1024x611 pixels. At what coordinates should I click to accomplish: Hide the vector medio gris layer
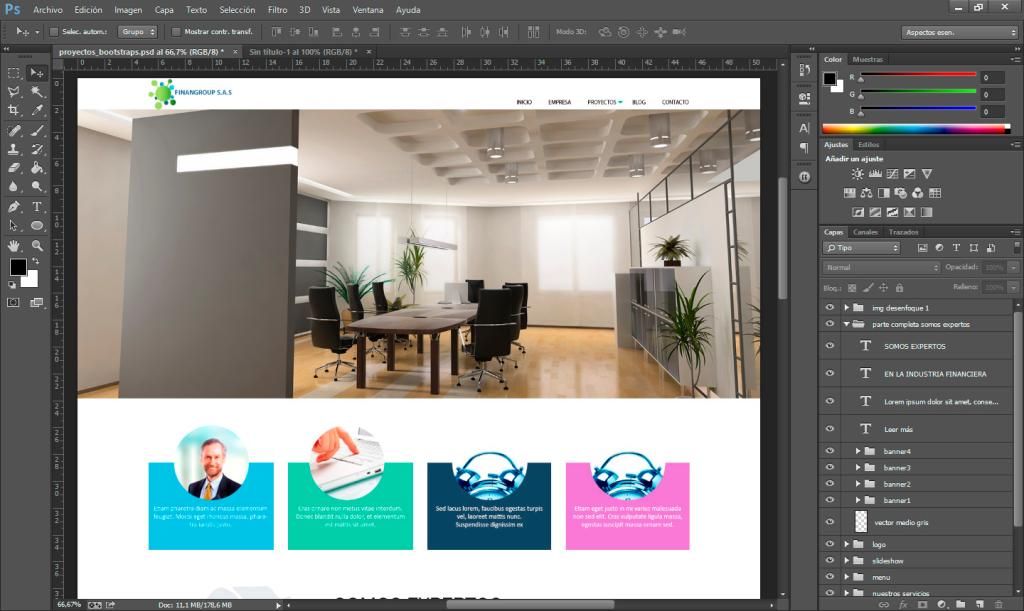[829, 522]
